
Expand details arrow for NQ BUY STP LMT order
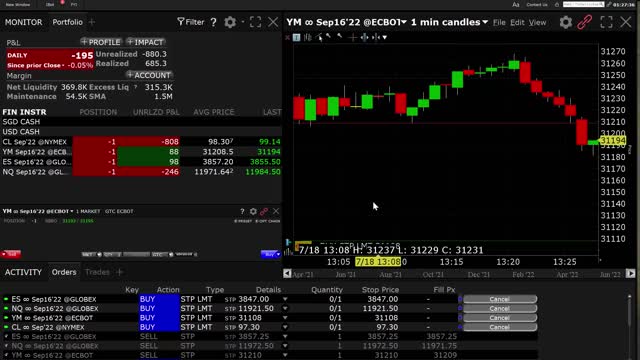coord(285,309)
